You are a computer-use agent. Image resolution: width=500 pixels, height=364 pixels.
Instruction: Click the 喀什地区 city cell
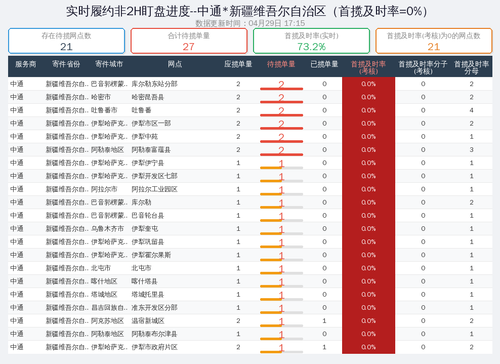(104, 281)
